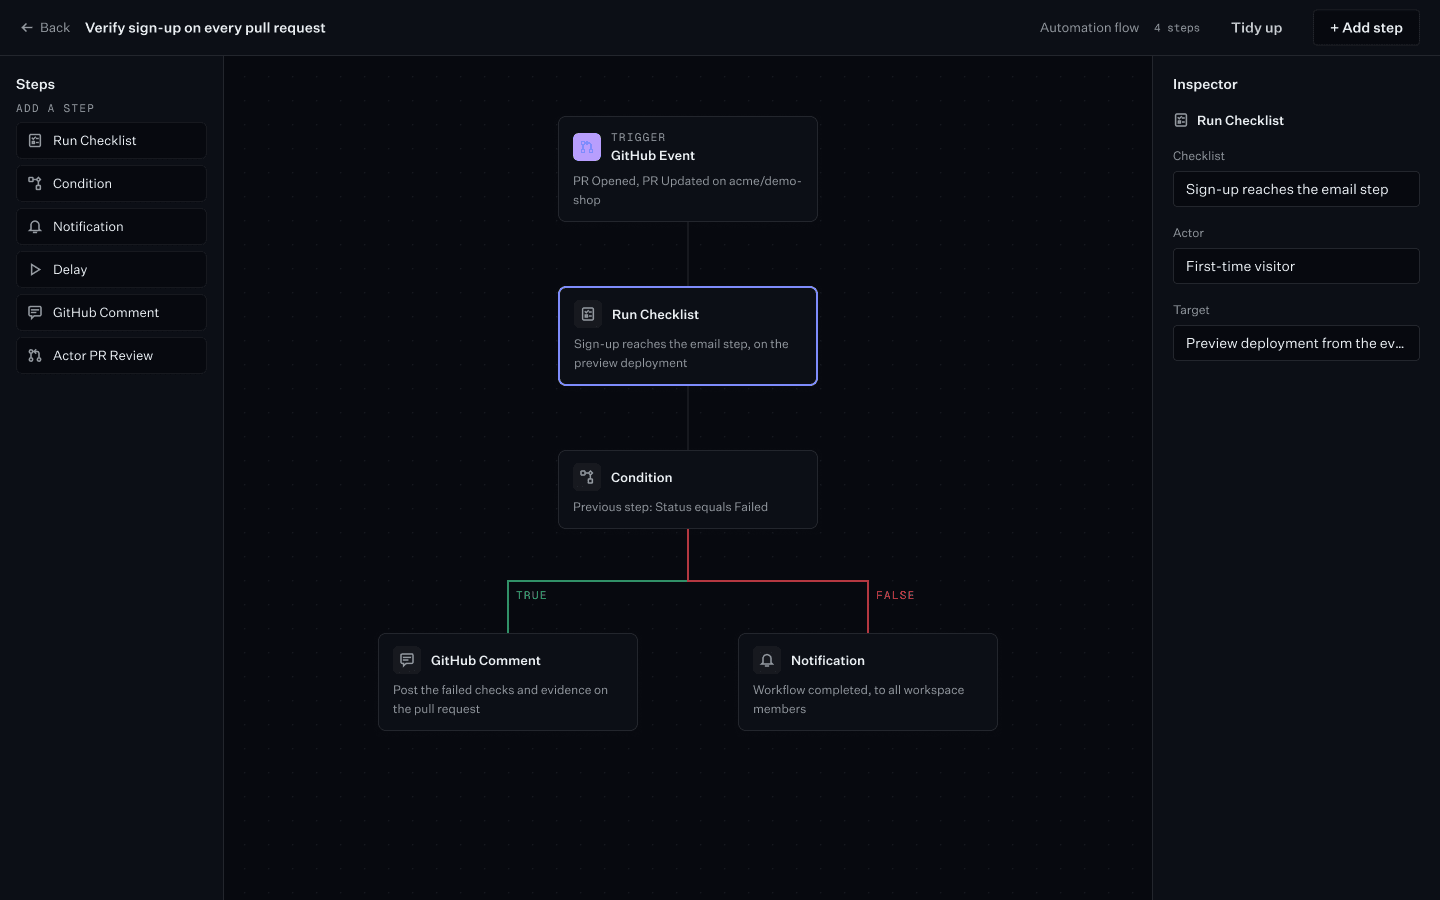This screenshot has height=900, width=1440.
Task: Click GitHub Comment speech icon in Steps sidebar
Action: coord(35,313)
